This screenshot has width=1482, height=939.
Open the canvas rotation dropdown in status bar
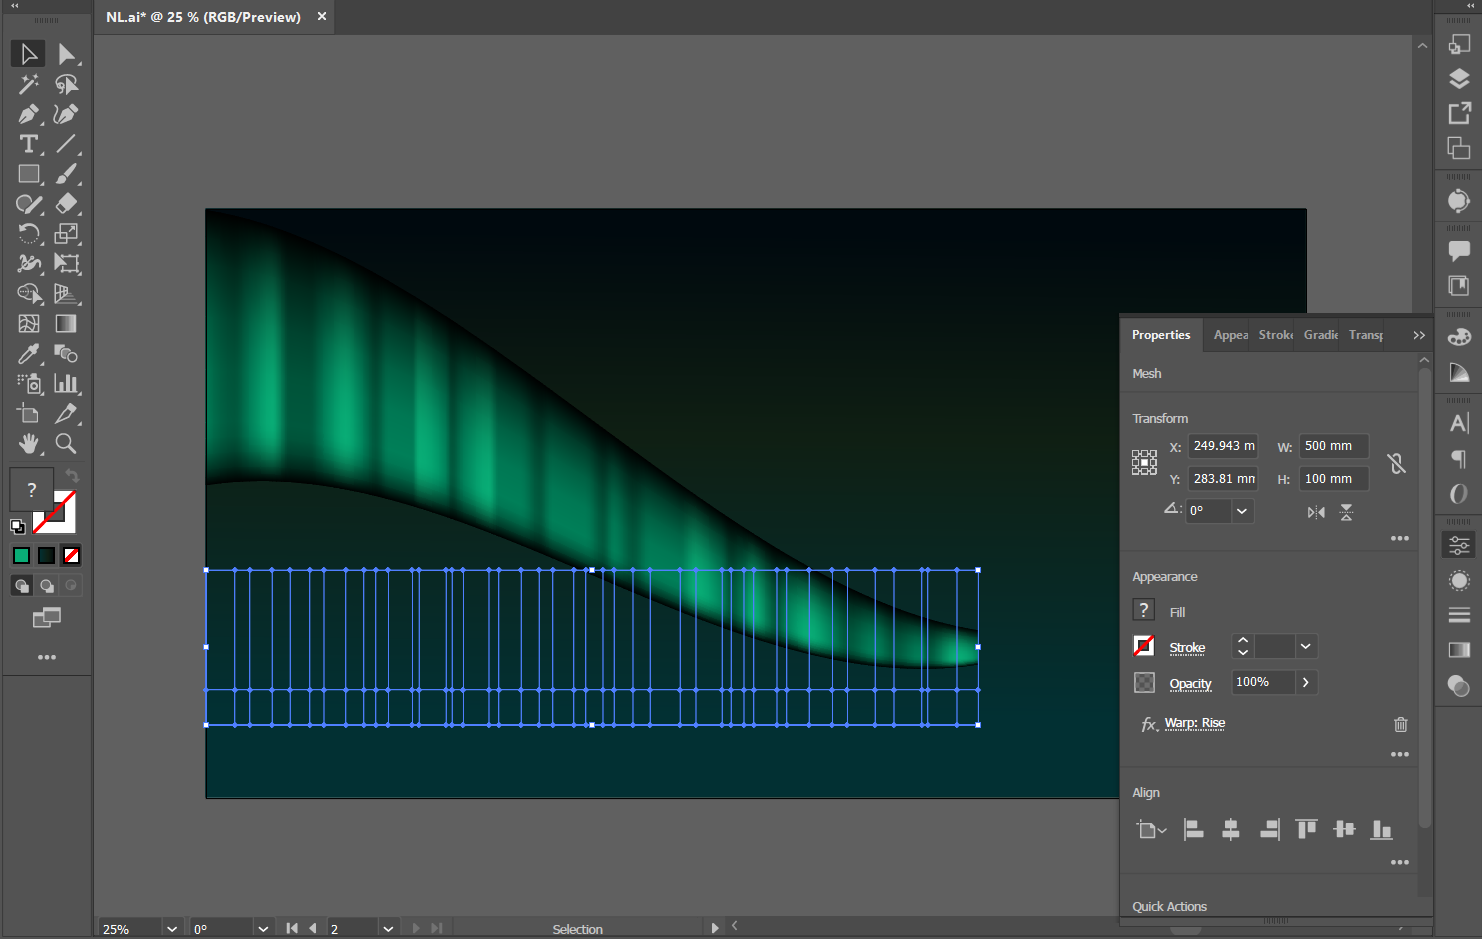(x=263, y=929)
